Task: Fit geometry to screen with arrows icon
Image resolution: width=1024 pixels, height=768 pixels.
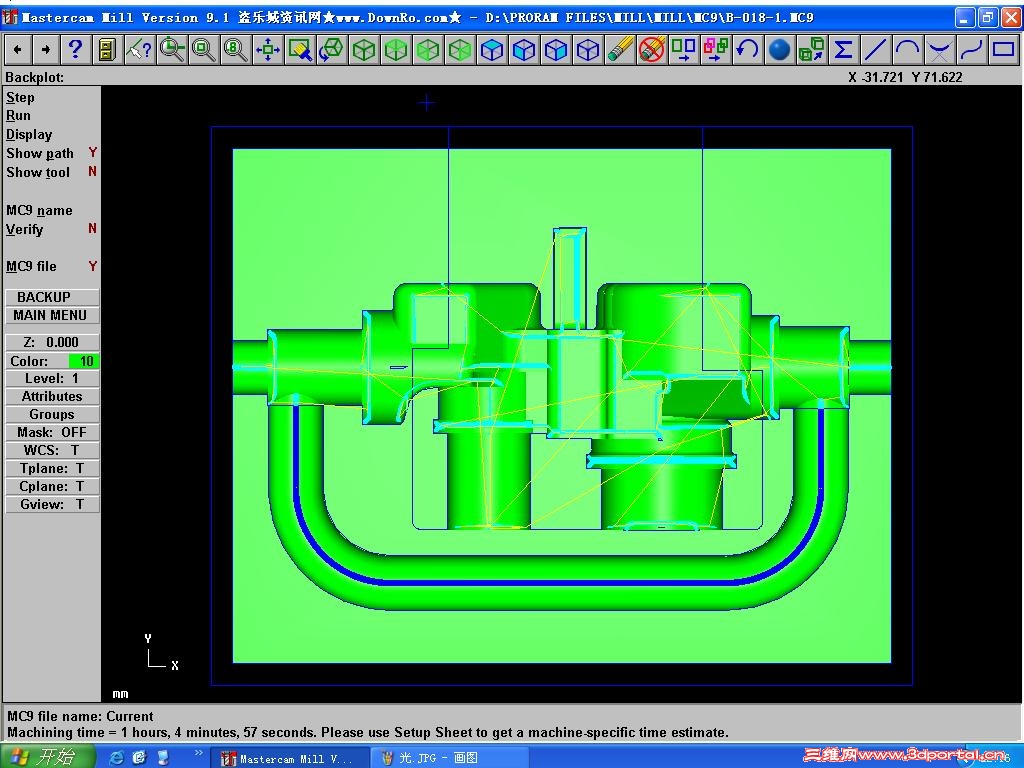Action: pyautogui.click(x=267, y=49)
